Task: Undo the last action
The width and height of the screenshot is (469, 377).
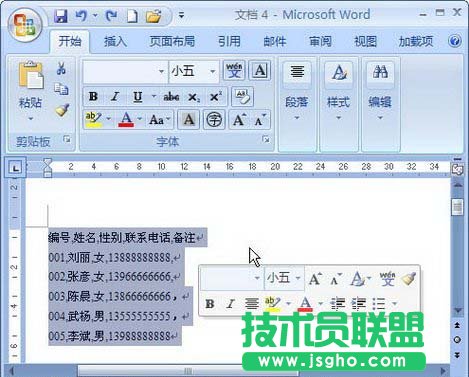Action: tap(81, 15)
